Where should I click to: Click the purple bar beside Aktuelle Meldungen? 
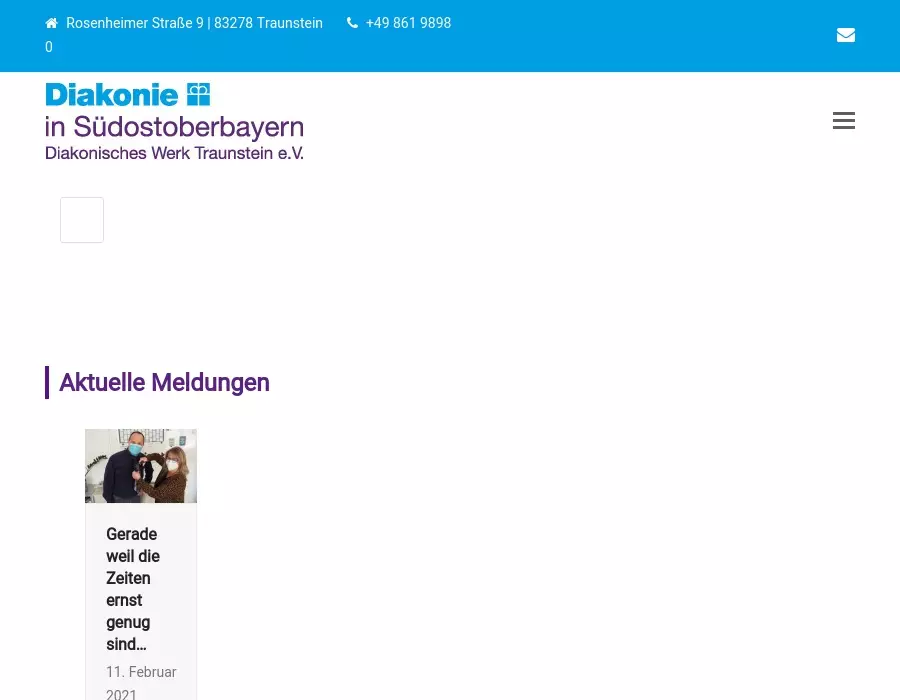click(47, 382)
